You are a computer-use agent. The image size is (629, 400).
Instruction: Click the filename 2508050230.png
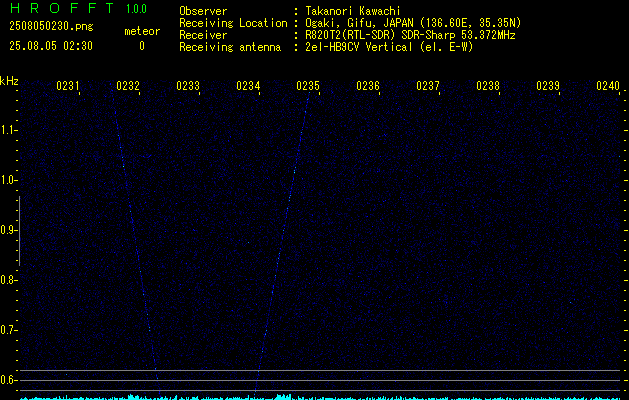pos(51,27)
